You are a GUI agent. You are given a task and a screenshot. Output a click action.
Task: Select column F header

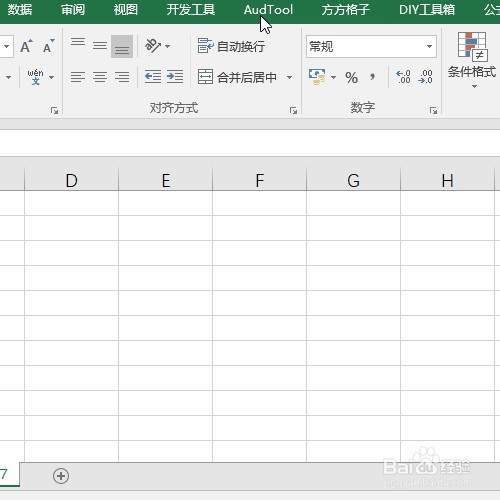tap(259, 180)
